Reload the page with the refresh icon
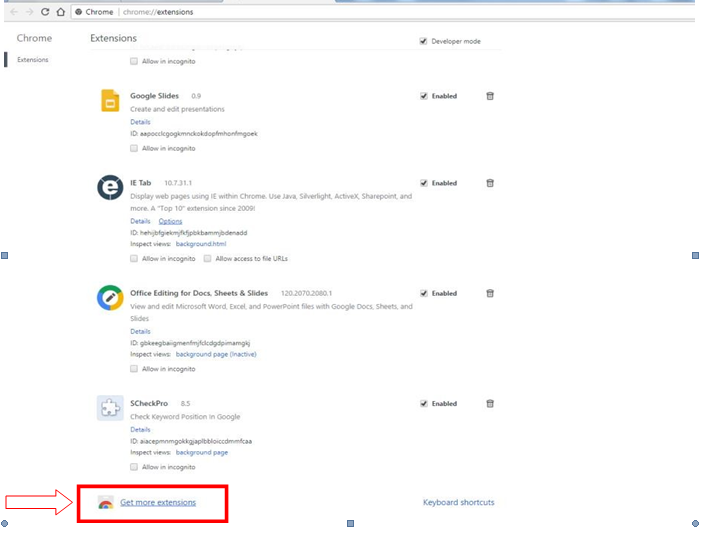707x535 pixels. pos(45,12)
